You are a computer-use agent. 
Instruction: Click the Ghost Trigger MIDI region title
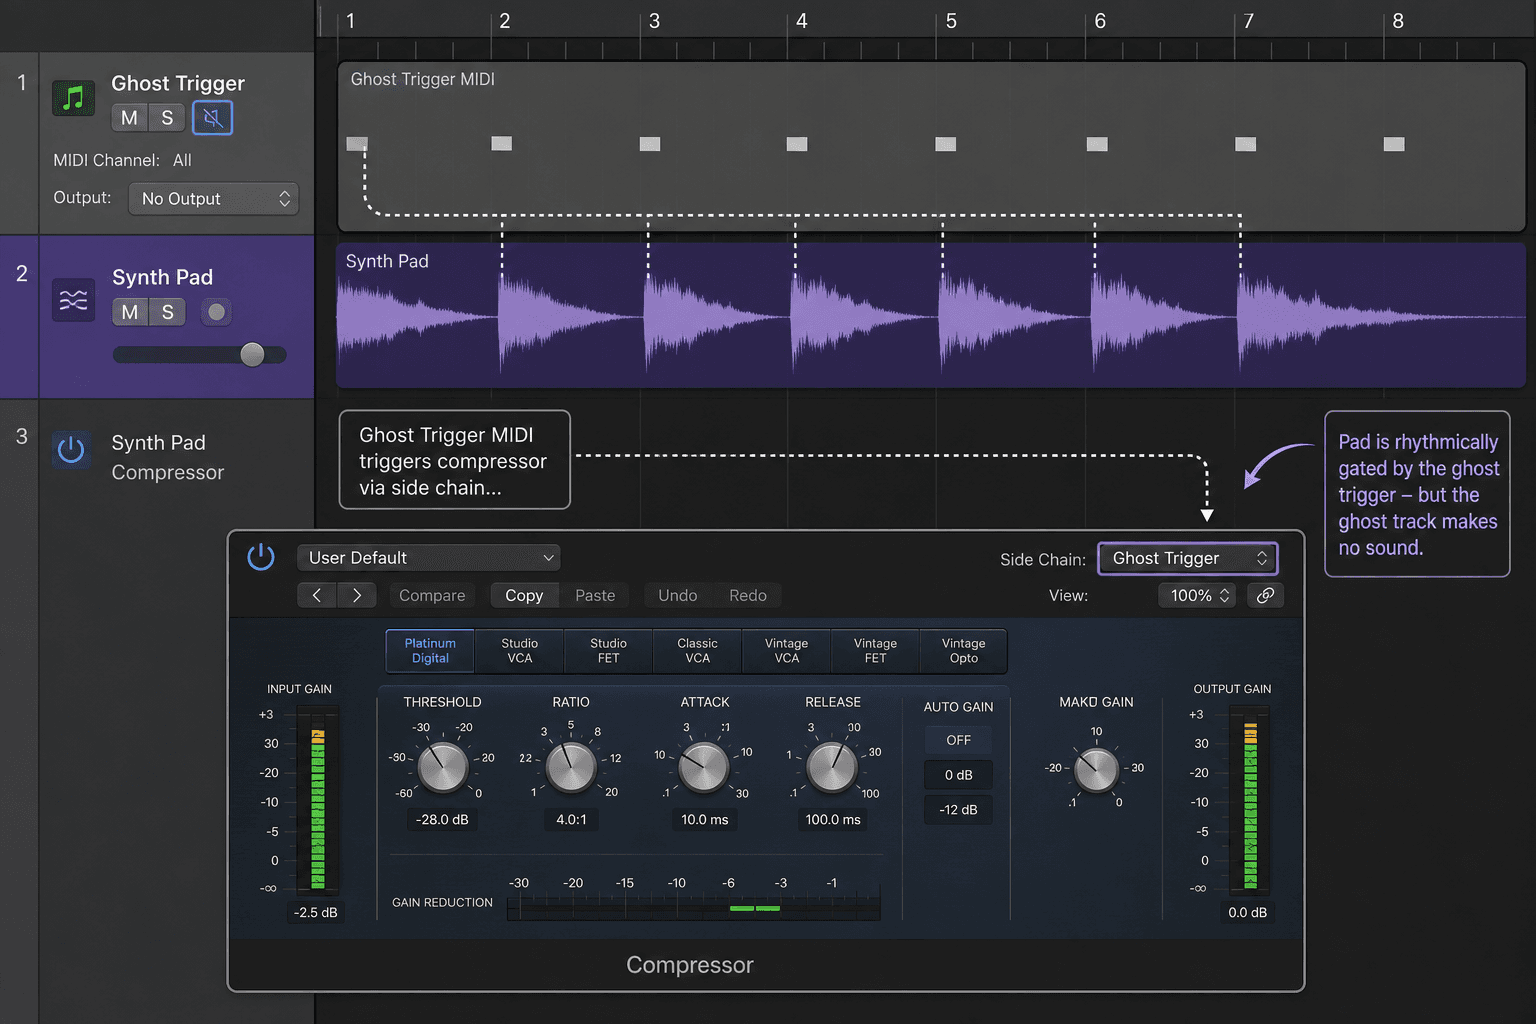click(422, 79)
